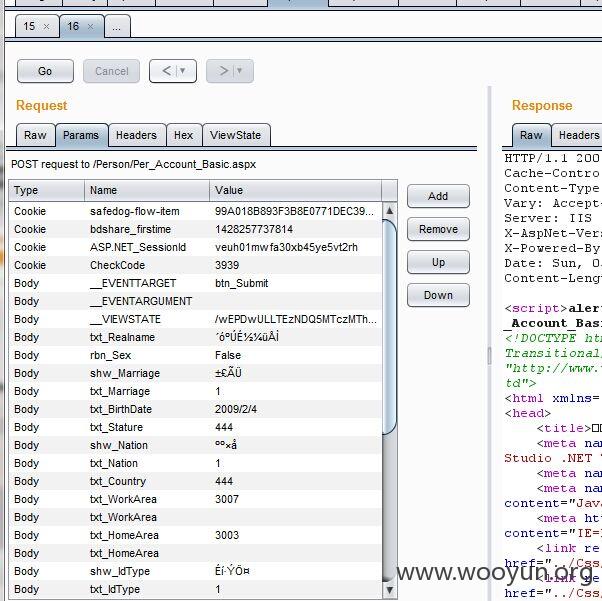Viewport: 602px width, 601px height.
Task: Click the 1428257737814 cookie value
Action: (254, 229)
